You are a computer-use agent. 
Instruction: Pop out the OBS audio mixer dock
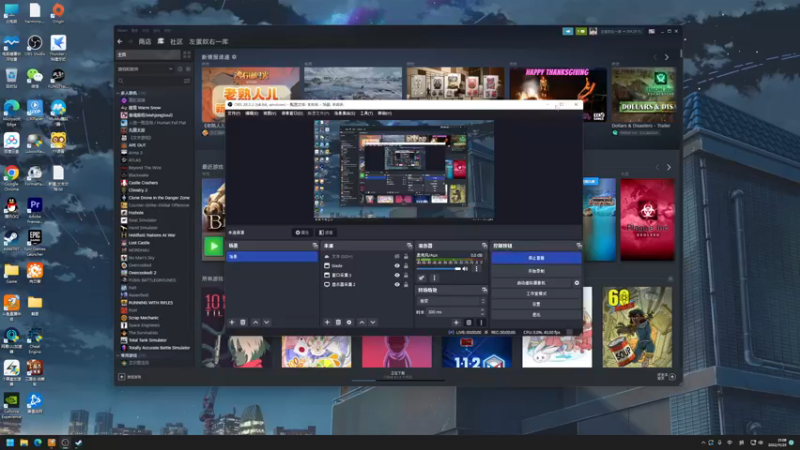(x=484, y=246)
